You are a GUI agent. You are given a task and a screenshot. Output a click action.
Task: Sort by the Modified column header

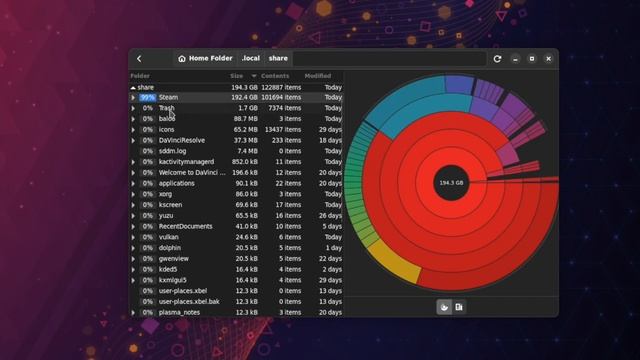[x=318, y=76]
